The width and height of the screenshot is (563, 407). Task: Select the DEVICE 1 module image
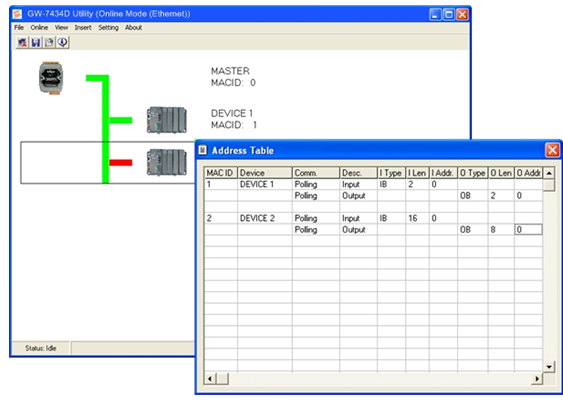(167, 120)
